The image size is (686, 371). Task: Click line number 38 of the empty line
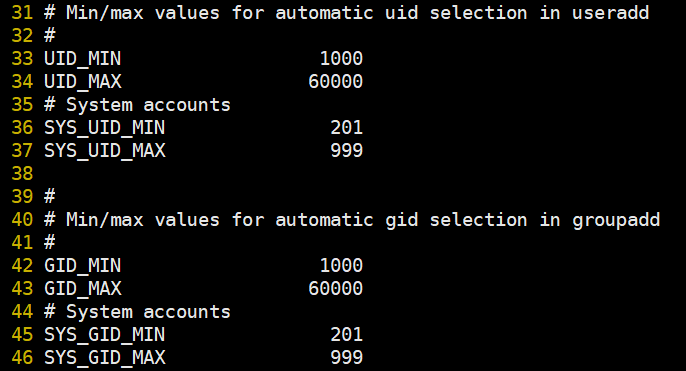point(22,174)
